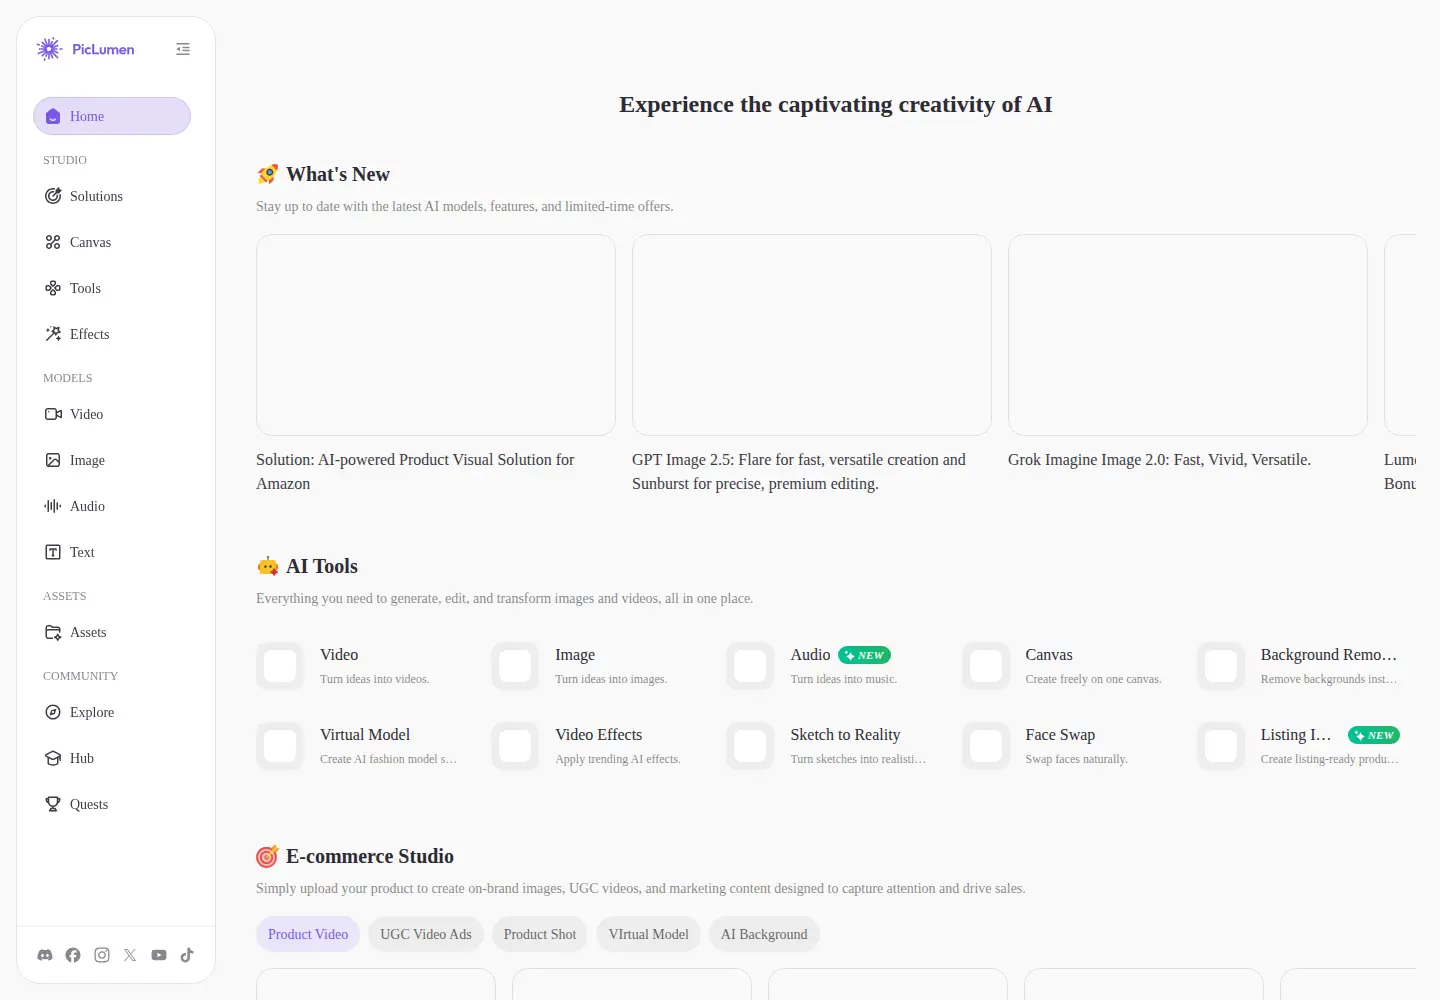1440x1000 pixels.
Task: Switch to UGC Video Ads tab
Action: click(426, 934)
